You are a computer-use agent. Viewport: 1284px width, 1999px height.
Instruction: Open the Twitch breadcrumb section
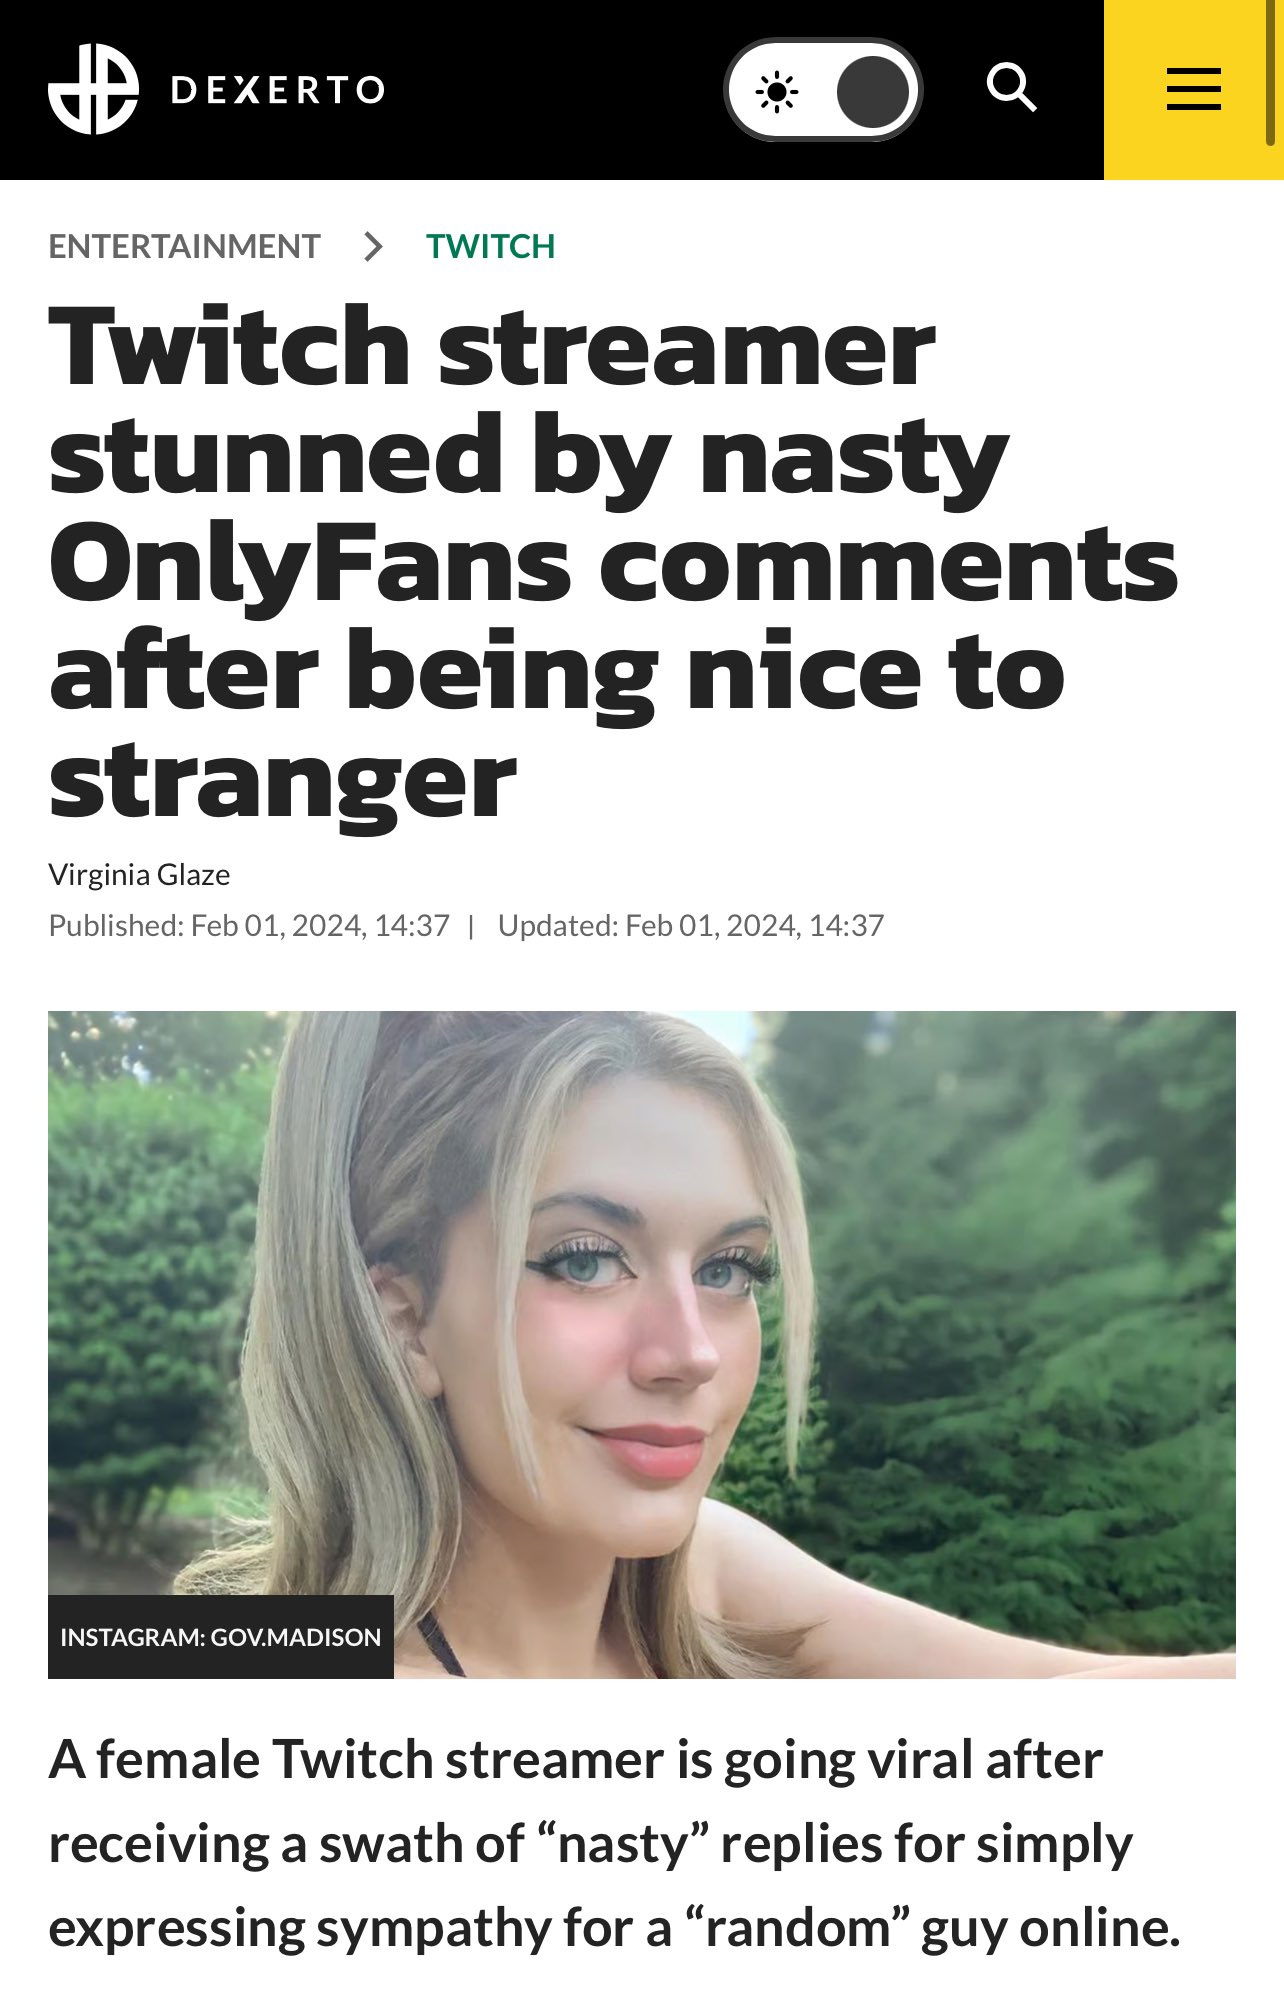[x=490, y=246]
